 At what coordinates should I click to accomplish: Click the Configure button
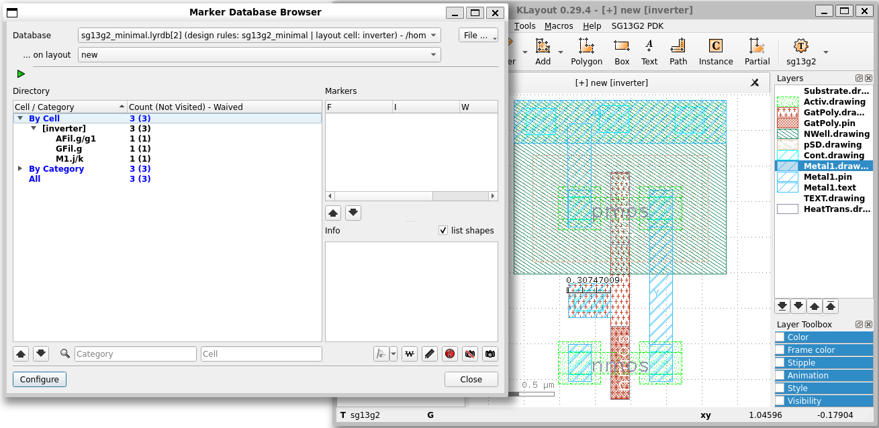40,380
